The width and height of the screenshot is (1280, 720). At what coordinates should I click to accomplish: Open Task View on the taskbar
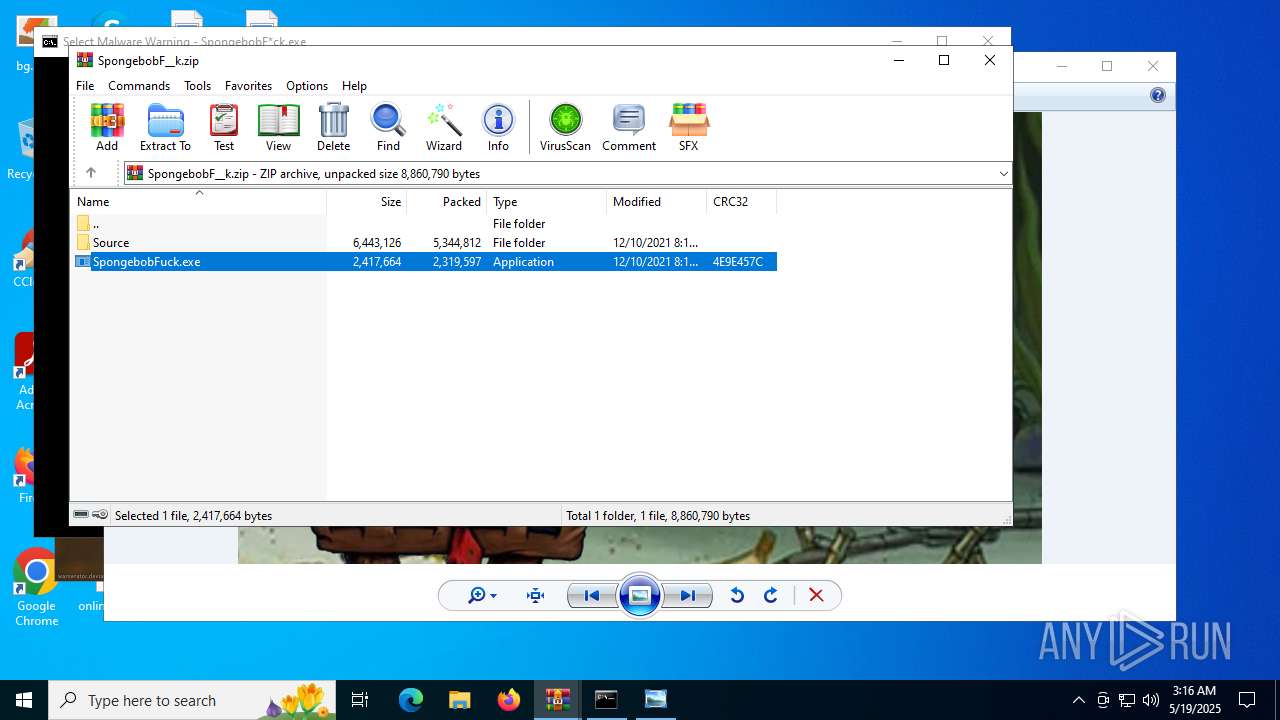tap(360, 700)
